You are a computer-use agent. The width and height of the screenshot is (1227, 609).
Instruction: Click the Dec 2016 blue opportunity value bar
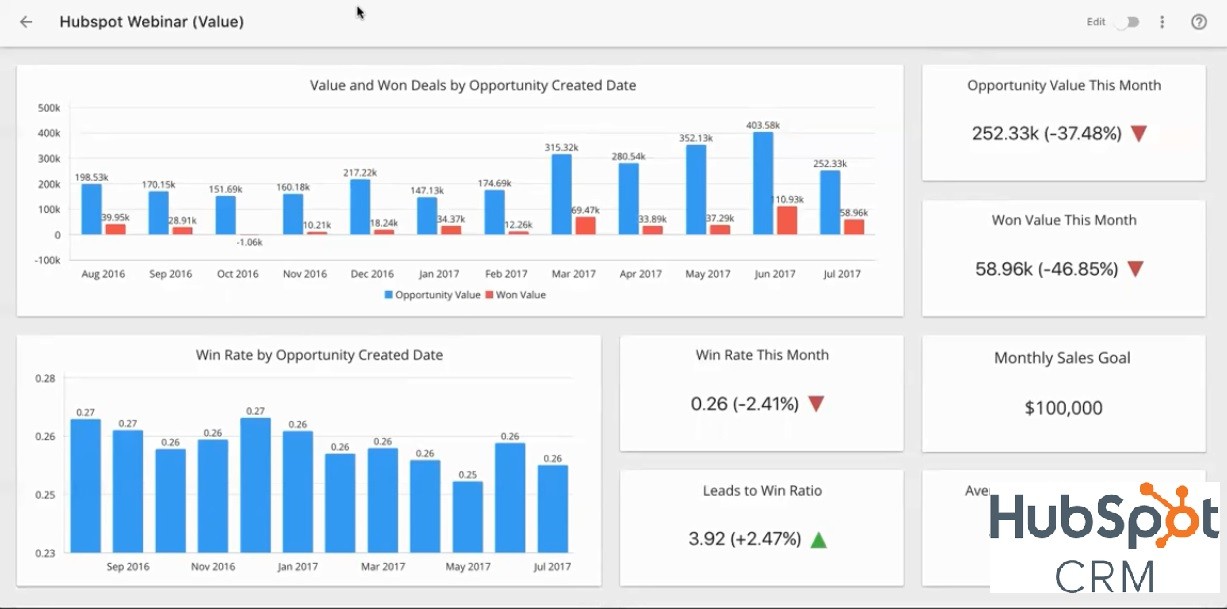[x=360, y=207]
